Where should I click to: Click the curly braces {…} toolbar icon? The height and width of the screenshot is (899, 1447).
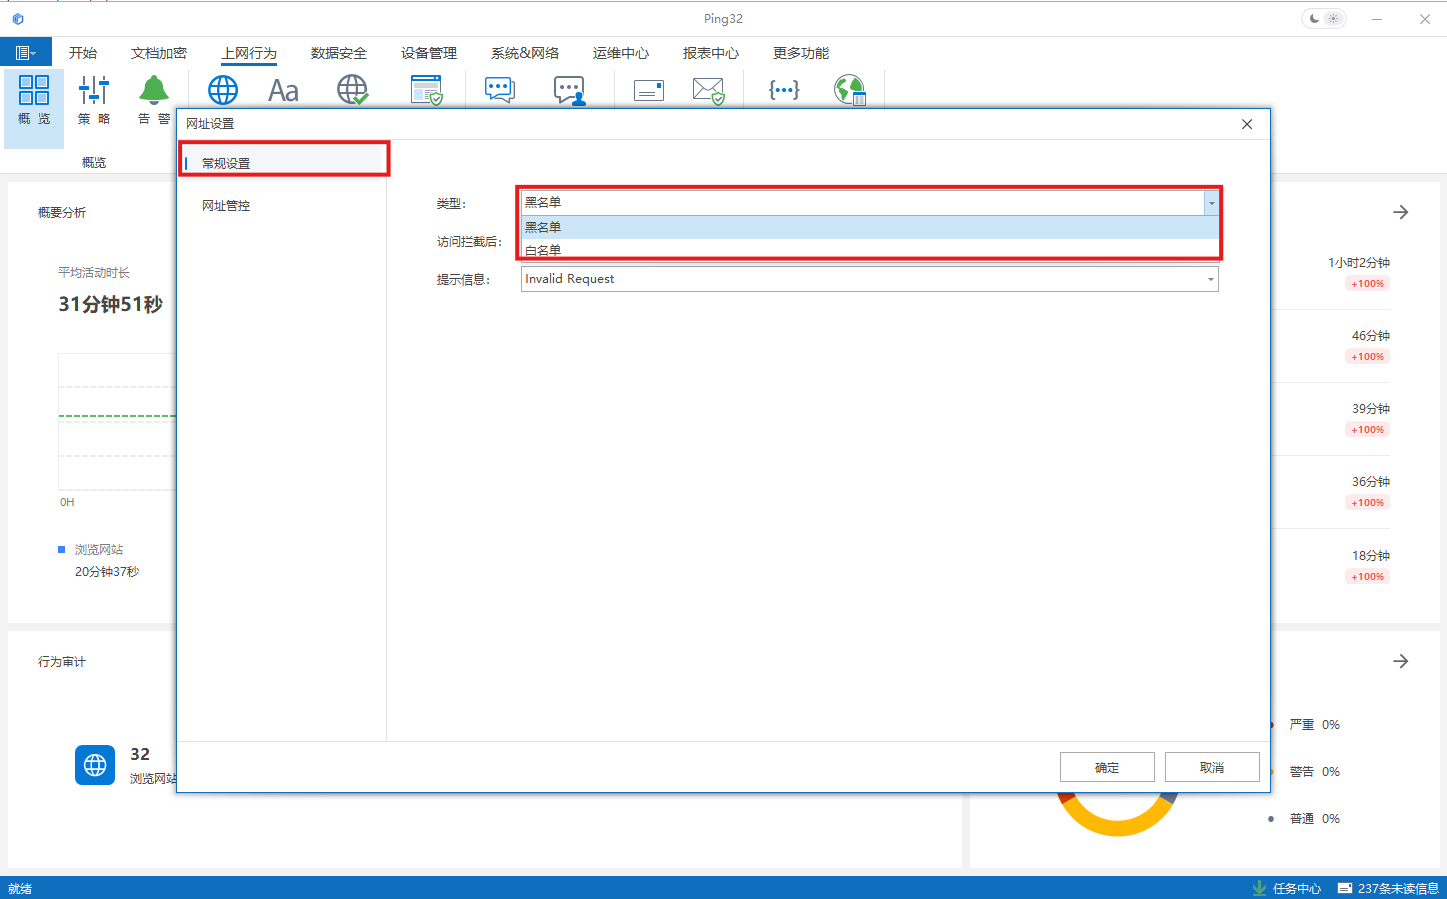[783, 90]
